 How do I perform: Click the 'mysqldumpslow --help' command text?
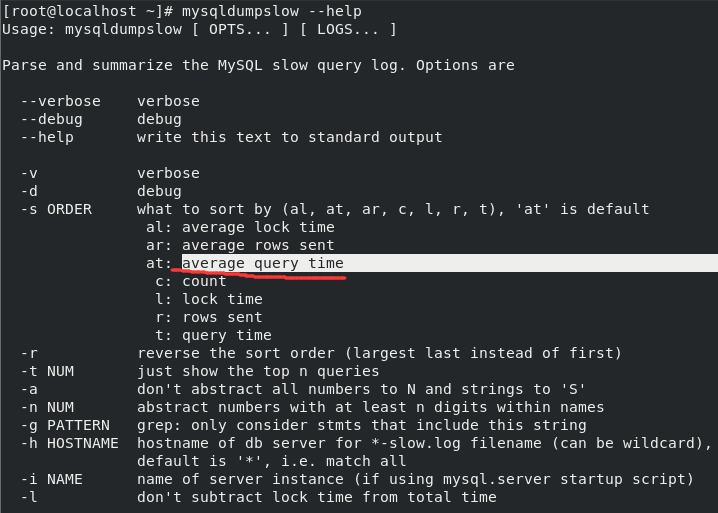272,11
